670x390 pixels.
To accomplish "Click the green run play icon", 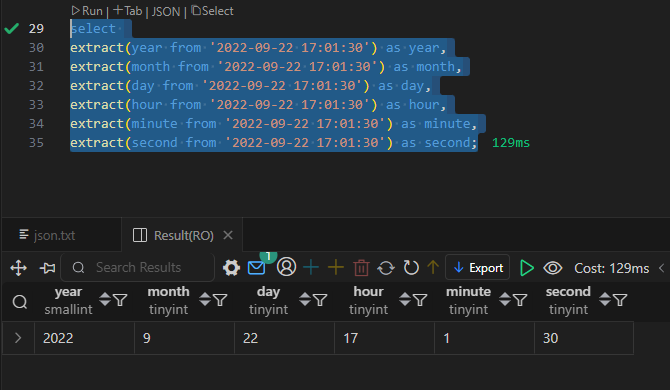I will tap(526, 268).
